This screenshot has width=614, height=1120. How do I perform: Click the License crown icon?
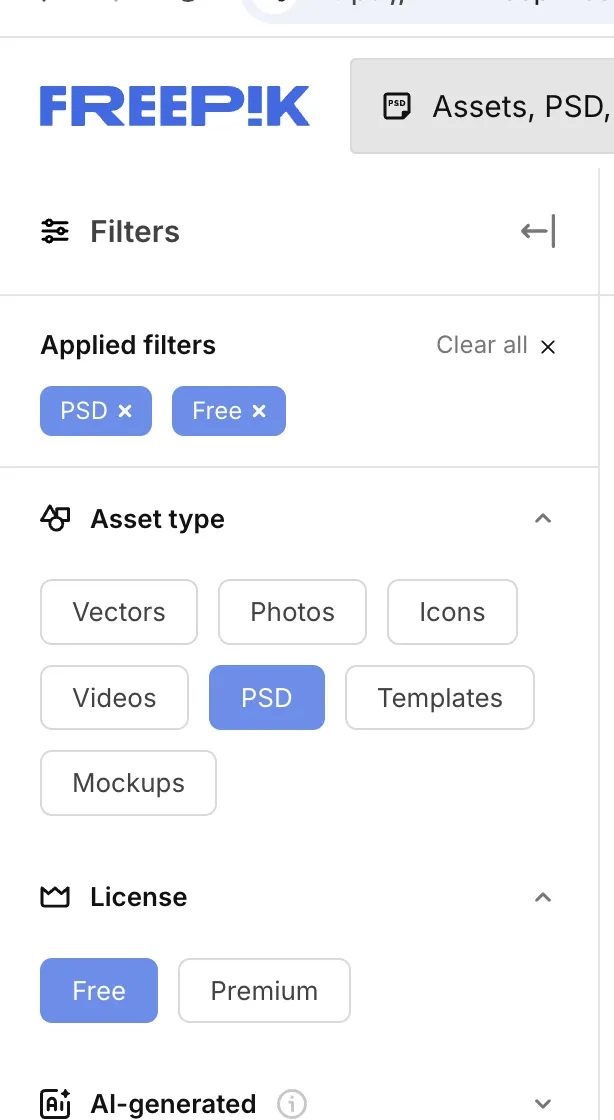[55, 897]
